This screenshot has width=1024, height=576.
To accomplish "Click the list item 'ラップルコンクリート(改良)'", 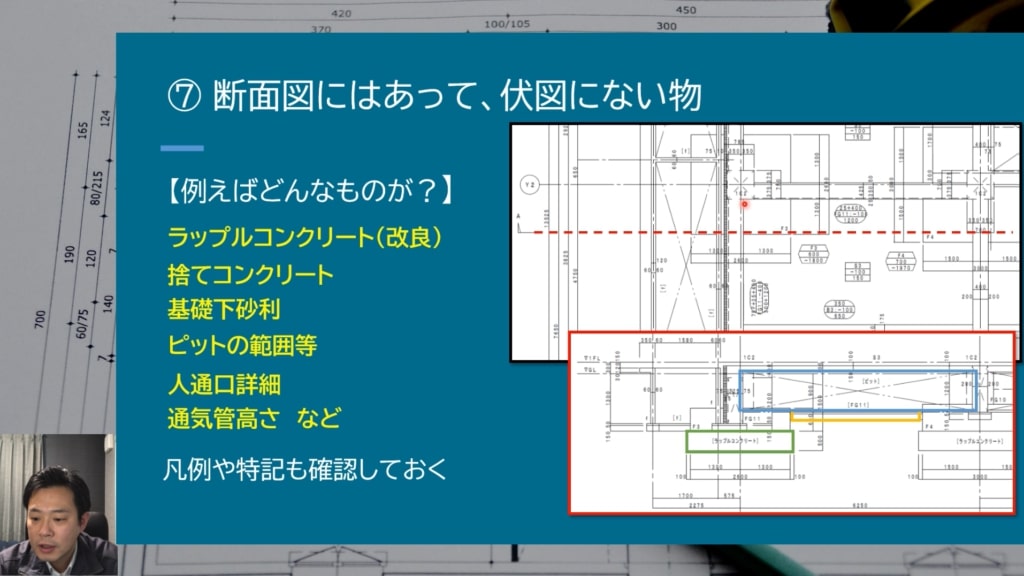I will coord(305,237).
